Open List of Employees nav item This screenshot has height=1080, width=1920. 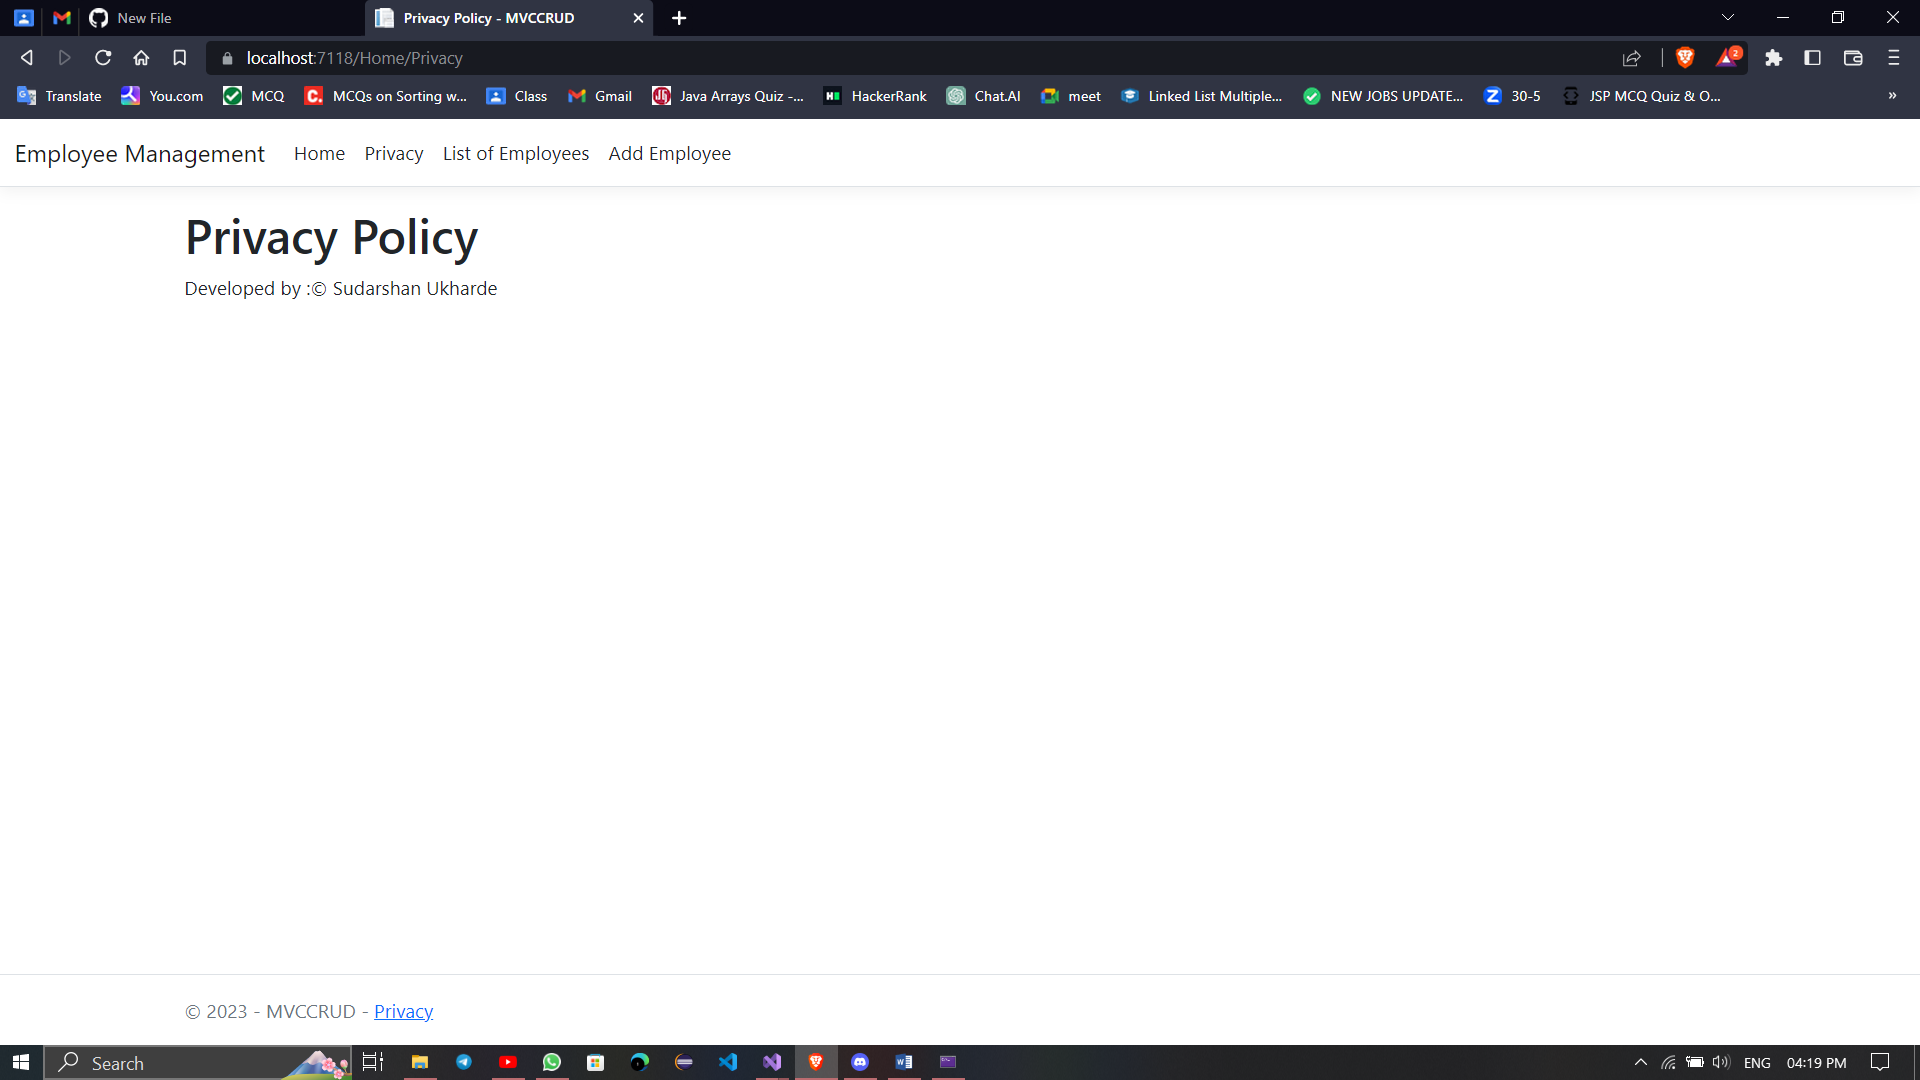coord(516,153)
